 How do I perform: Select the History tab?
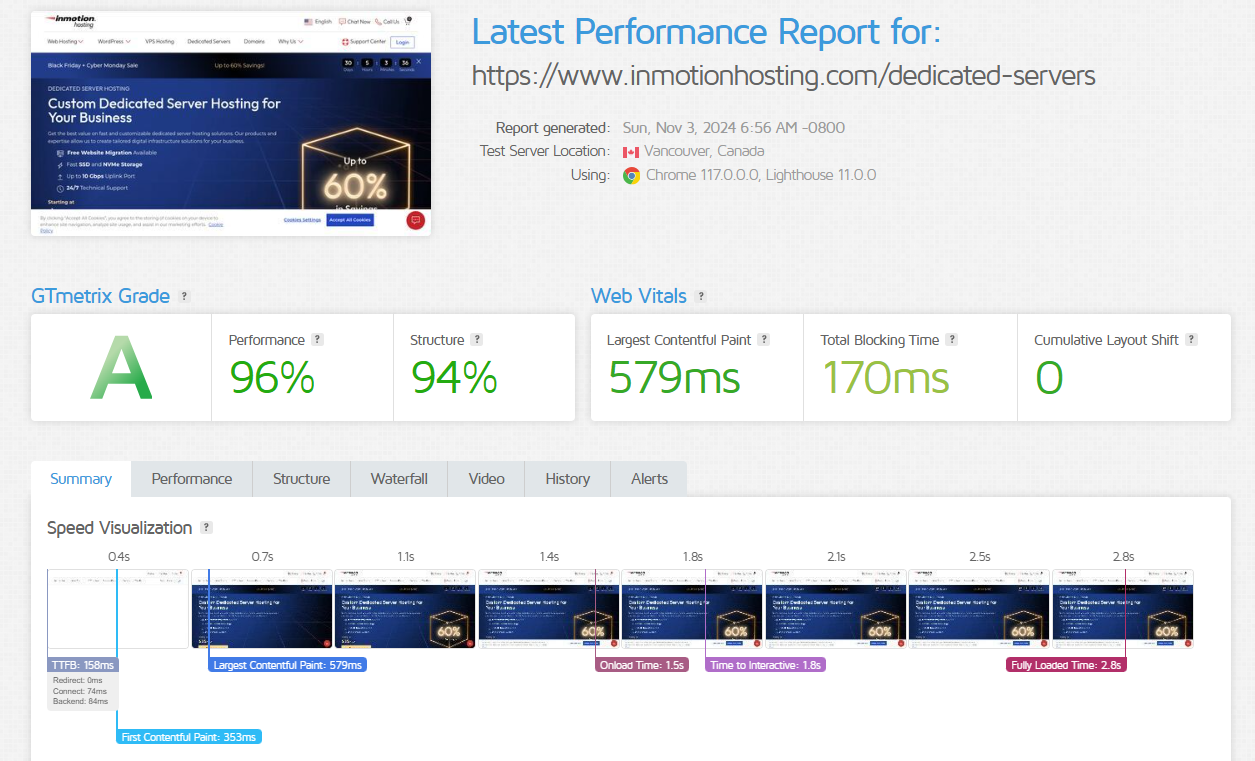(568, 479)
